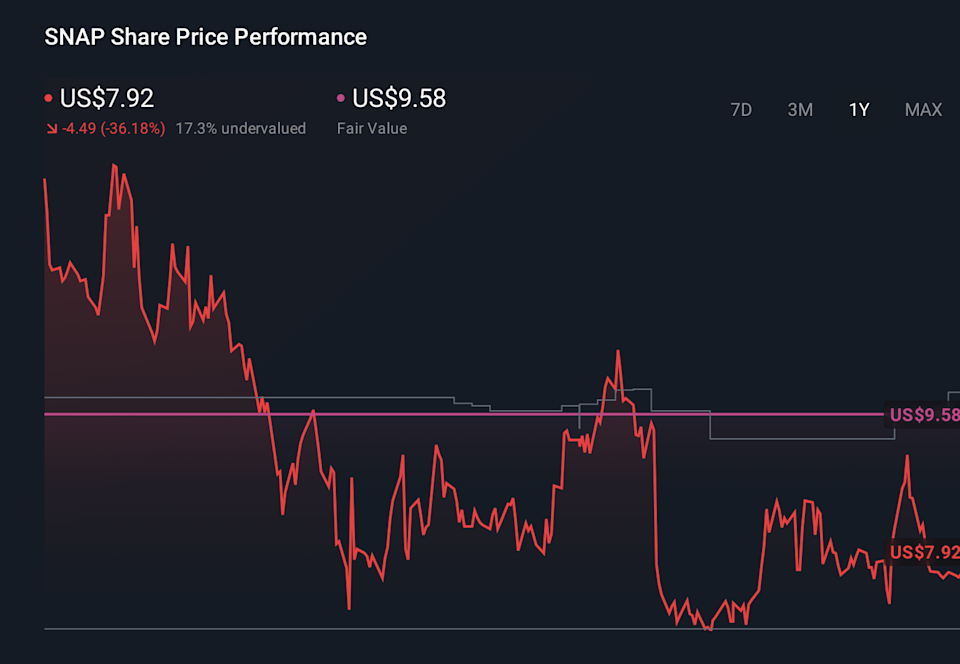Select the 3M time range

pos(800,110)
